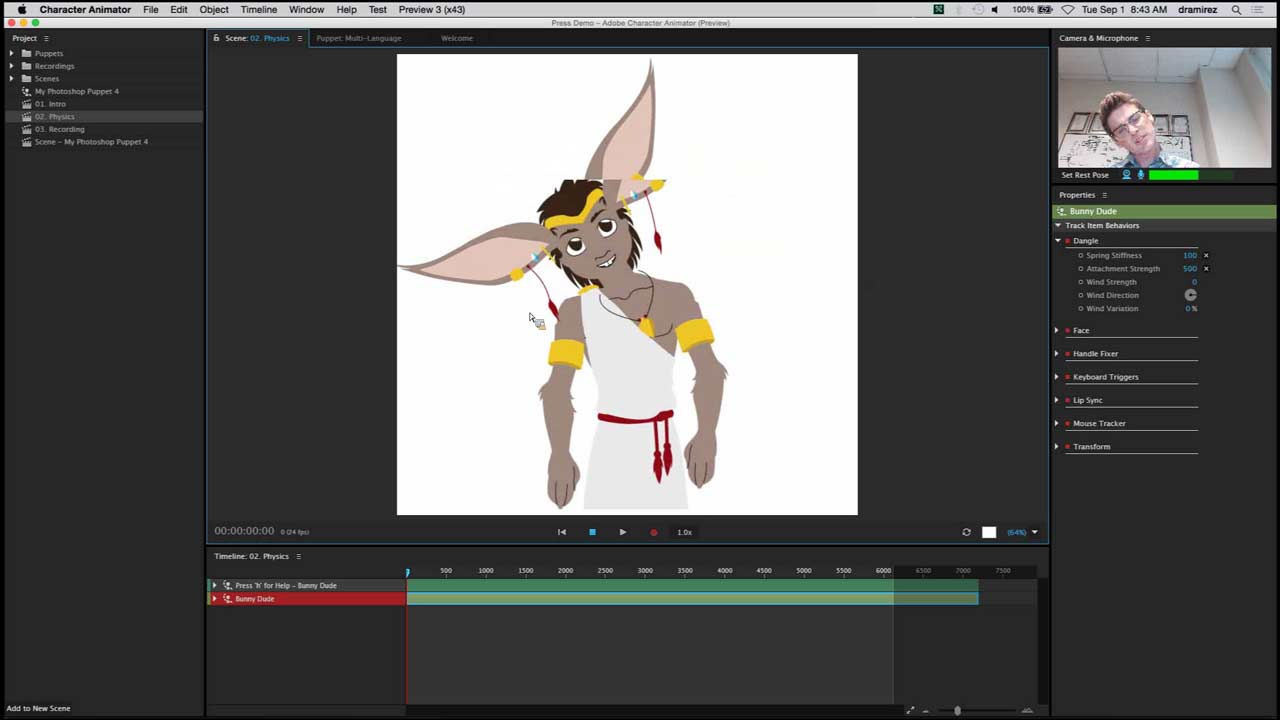Open the Project panel menu icon

tap(46, 38)
